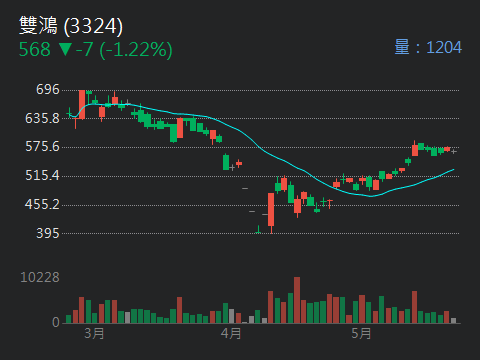Click the 0 volume axis label
480x360 pixels.
[56, 322]
